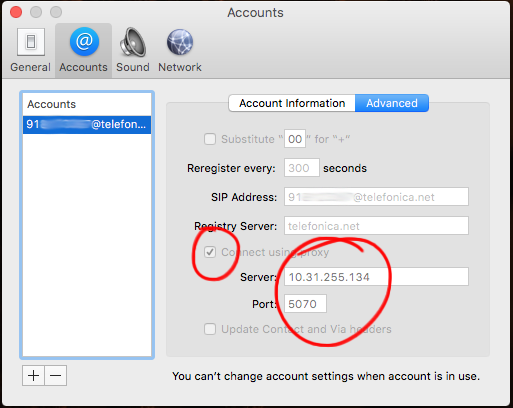Add a new account with plus button
This screenshot has height=408, width=513.
pyautogui.click(x=33, y=376)
